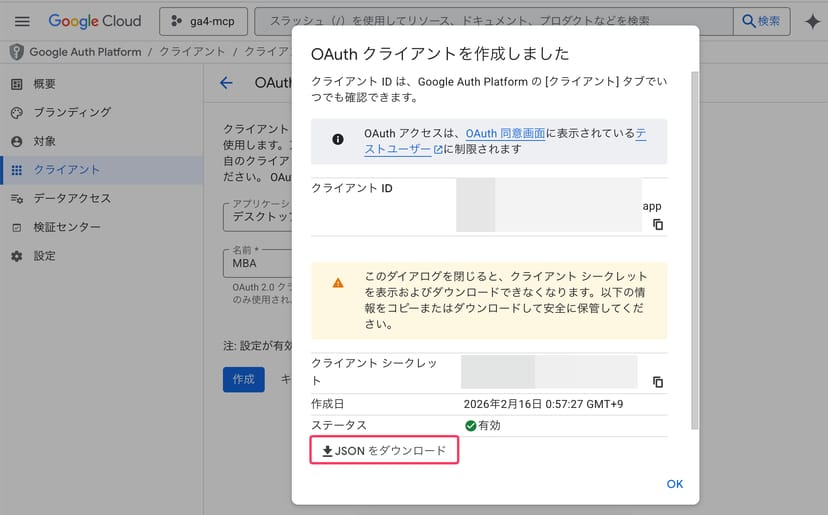Click the 概要 overview icon
Image resolution: width=828 pixels, height=515 pixels.
pos(17,84)
